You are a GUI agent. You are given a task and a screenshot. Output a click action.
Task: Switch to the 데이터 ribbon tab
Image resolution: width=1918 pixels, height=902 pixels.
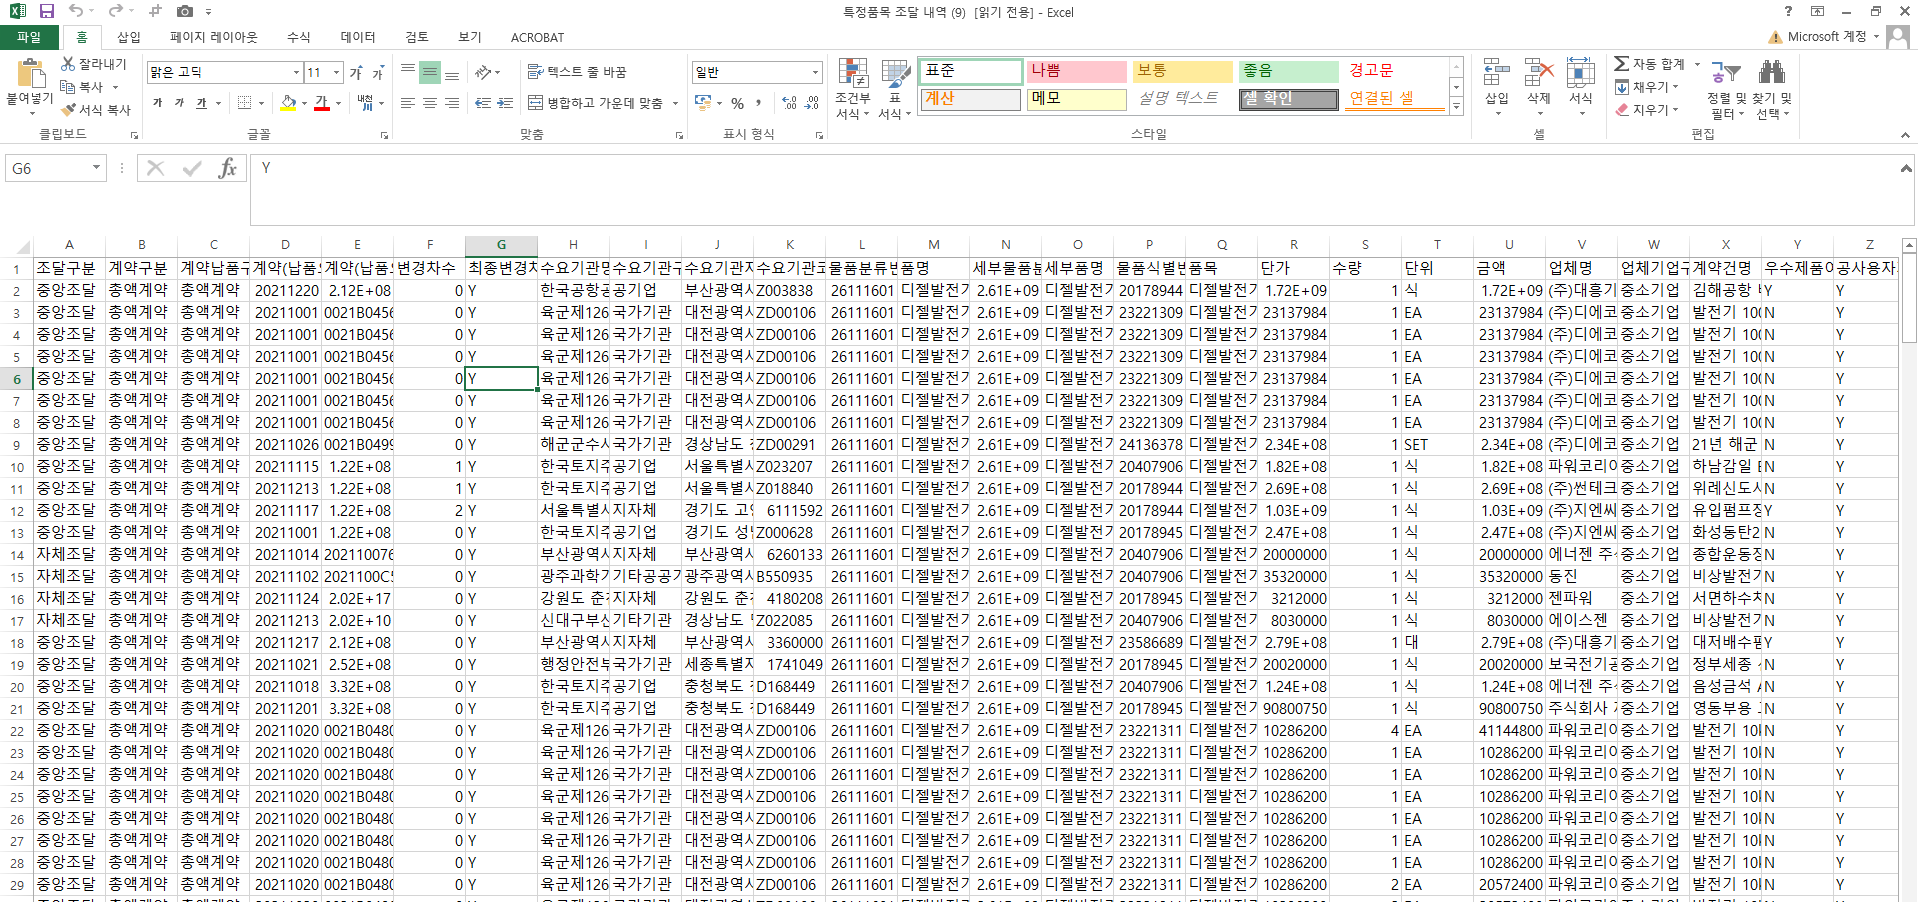pyautogui.click(x=358, y=37)
